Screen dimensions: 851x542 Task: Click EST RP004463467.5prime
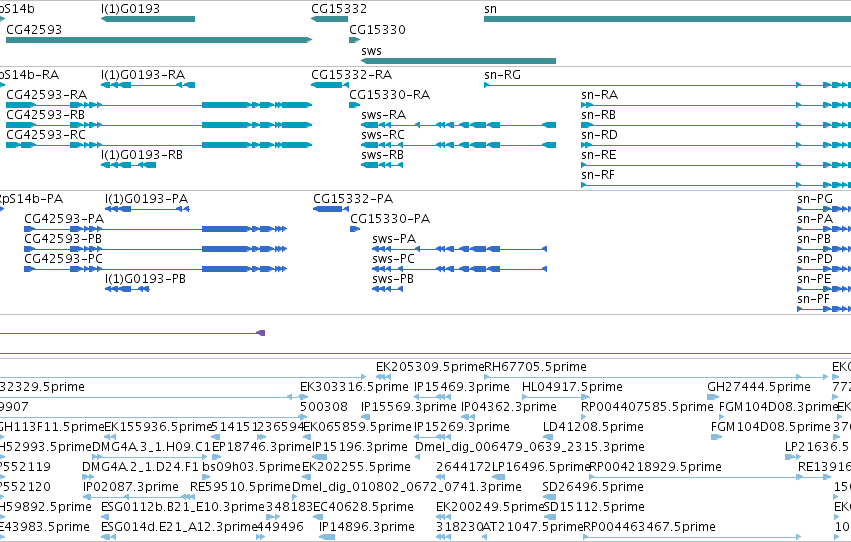tap(649, 527)
